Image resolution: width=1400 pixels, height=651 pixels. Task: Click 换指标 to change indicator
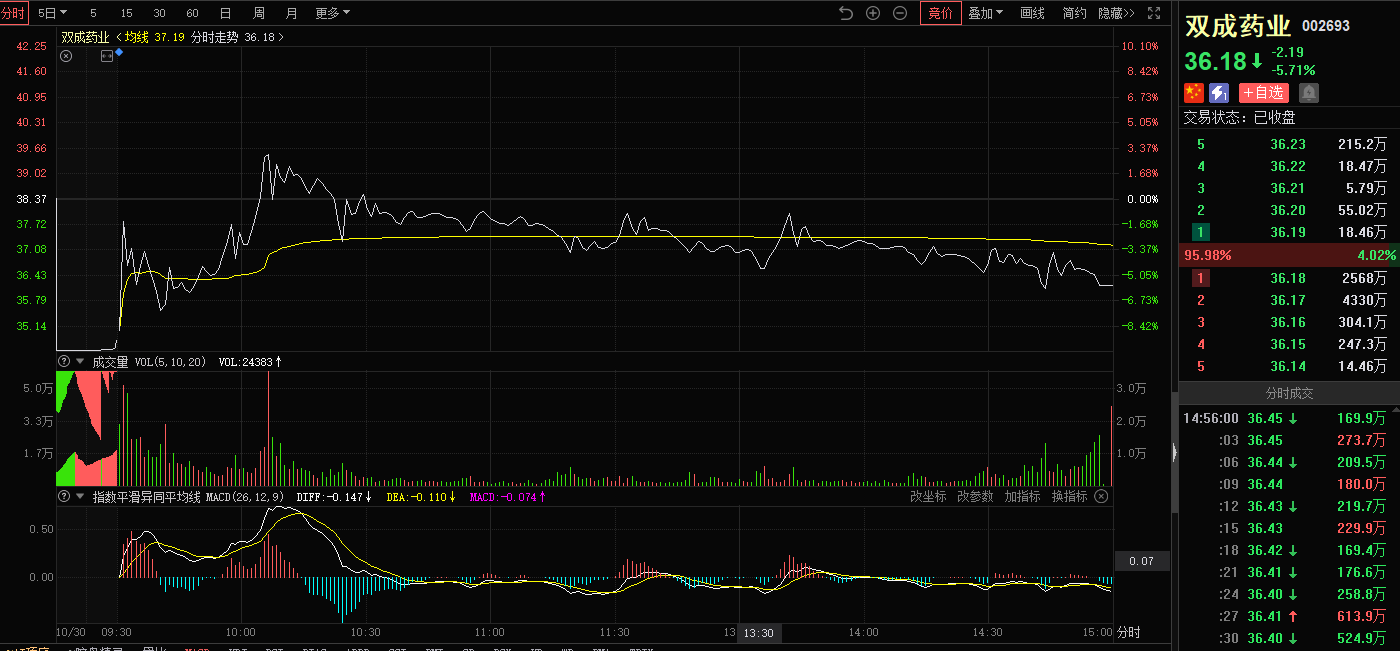pos(1069,496)
